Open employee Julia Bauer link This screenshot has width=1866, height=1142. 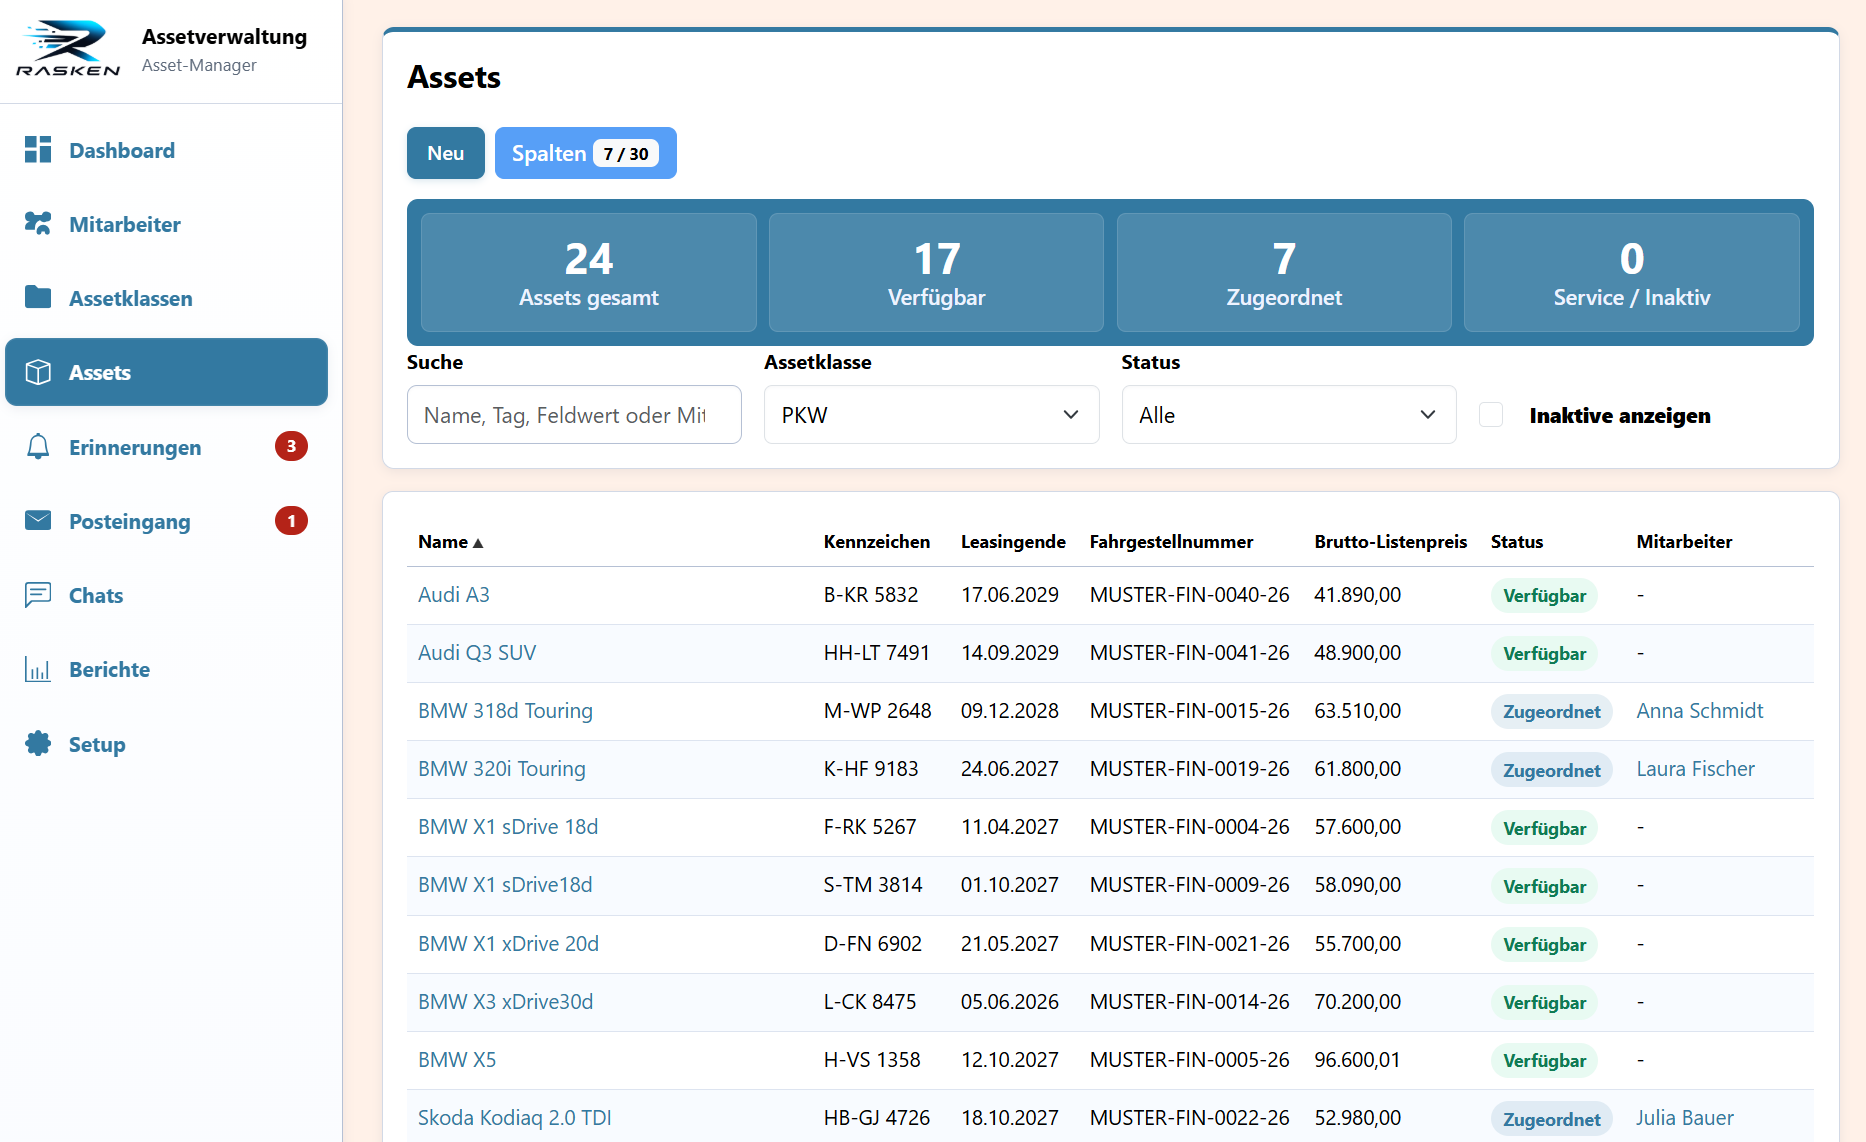click(x=1685, y=1118)
